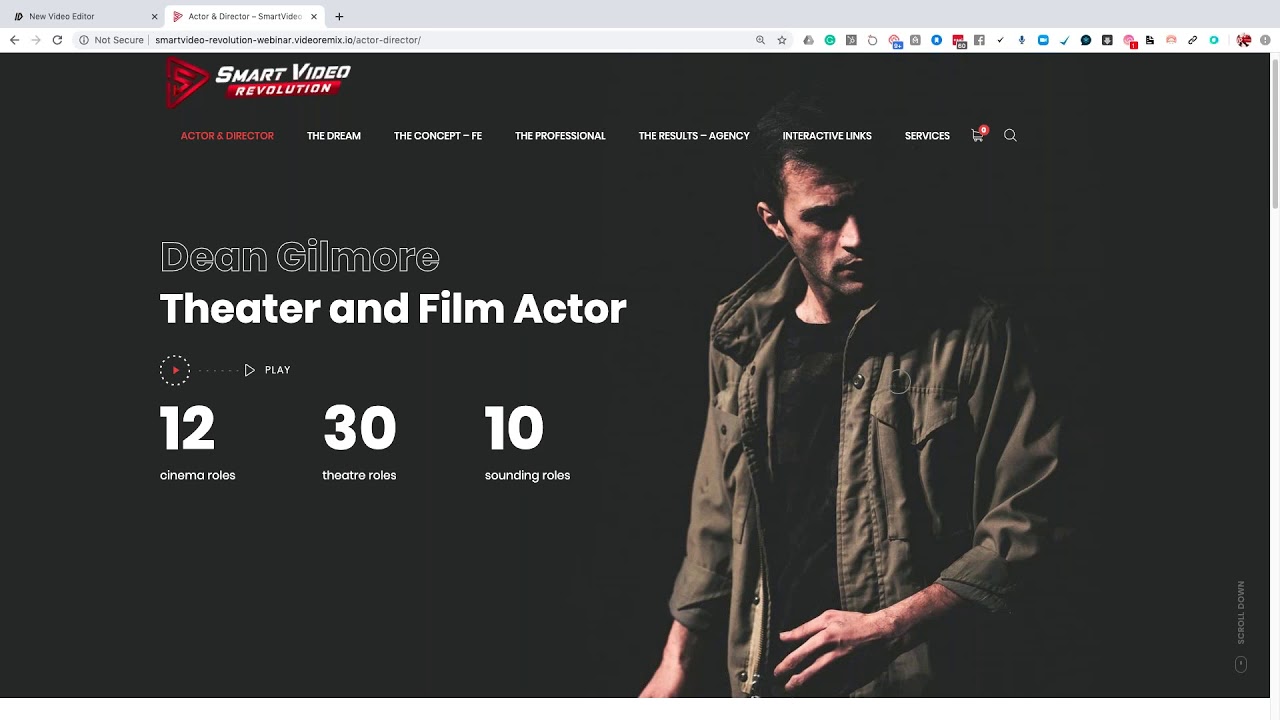Viewport: 1280px width, 720px height.
Task: Bookmark this page with star icon
Action: click(782, 40)
